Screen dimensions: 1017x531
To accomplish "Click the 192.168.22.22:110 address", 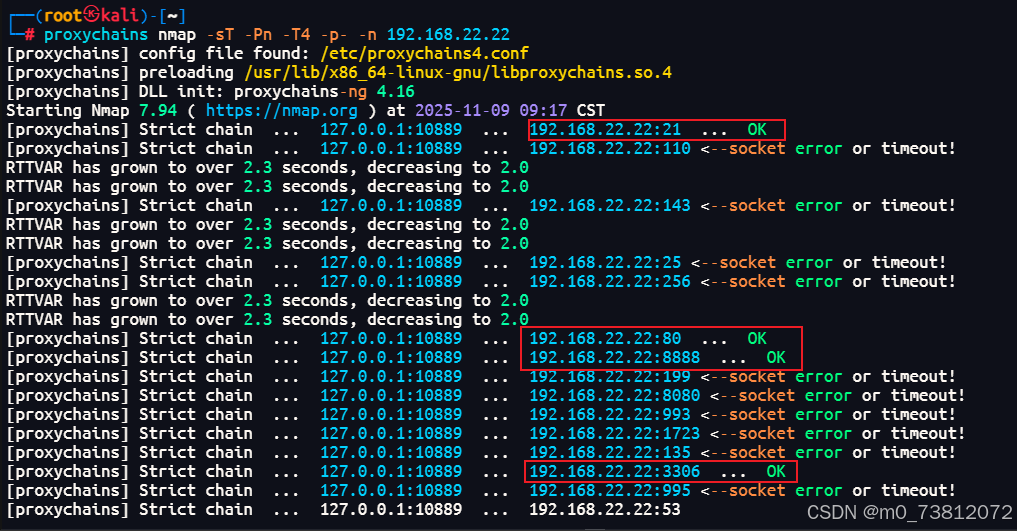I will (610, 148).
